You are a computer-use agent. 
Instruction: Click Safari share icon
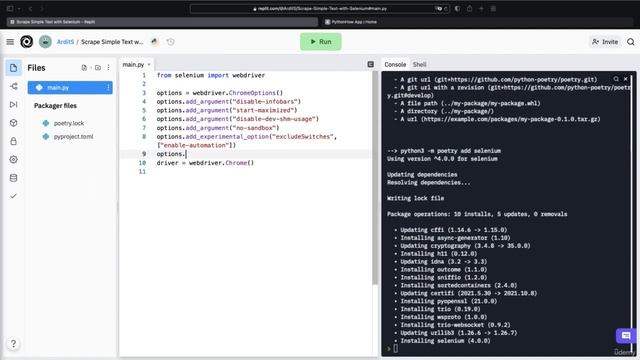(469, 9)
